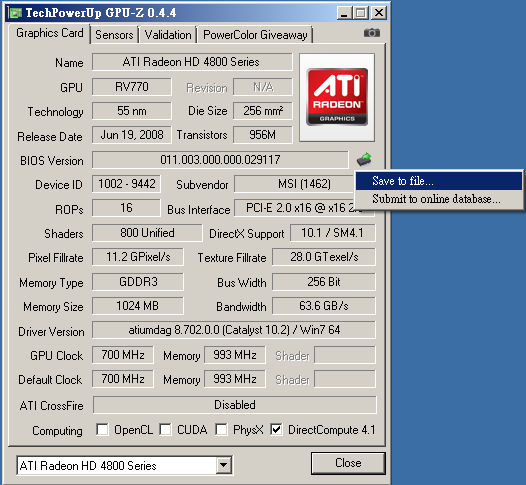Image resolution: width=526 pixels, height=485 pixels.
Task: Click the camera screenshot icon
Action: (372, 33)
